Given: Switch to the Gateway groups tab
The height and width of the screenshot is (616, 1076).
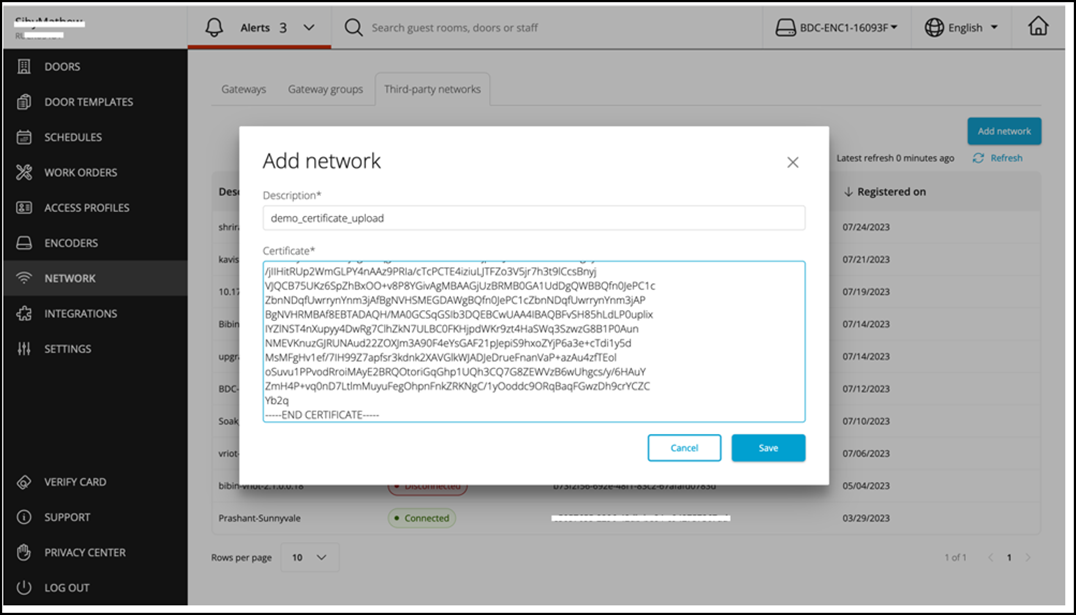Looking at the screenshot, I should [325, 89].
